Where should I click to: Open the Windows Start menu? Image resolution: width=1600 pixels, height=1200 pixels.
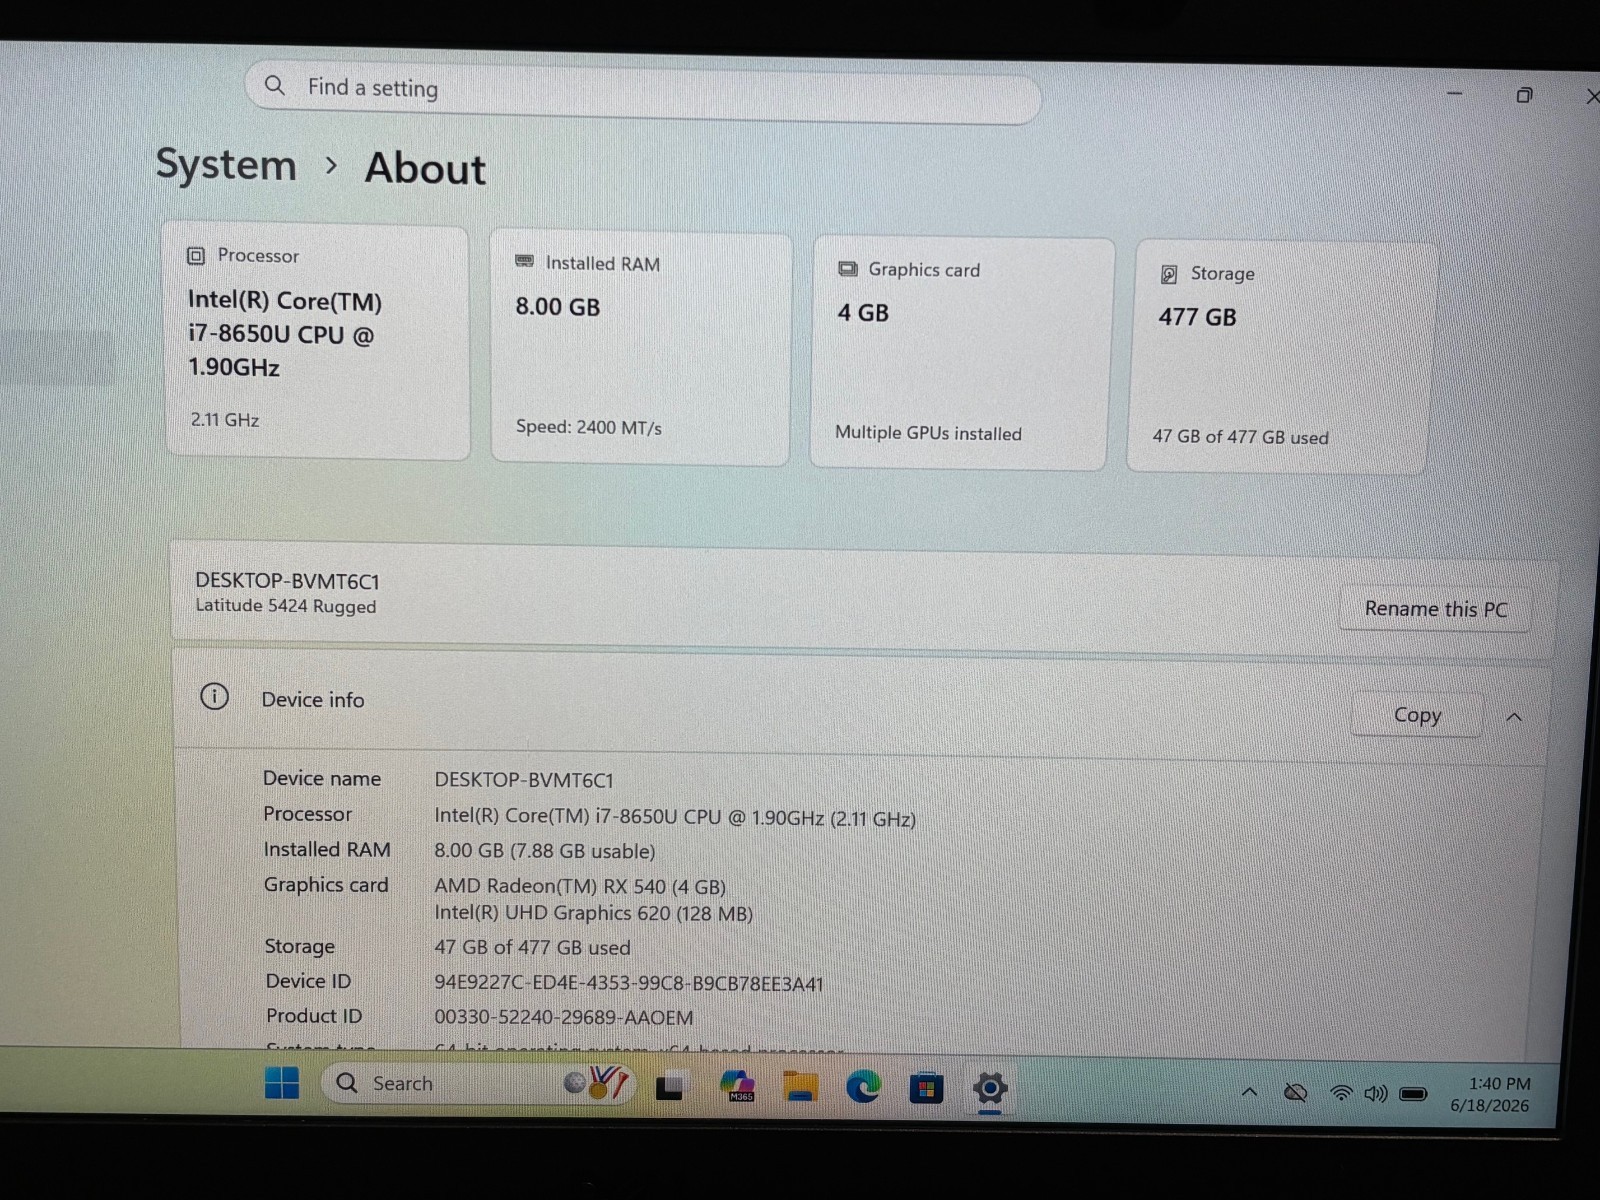(x=282, y=1083)
